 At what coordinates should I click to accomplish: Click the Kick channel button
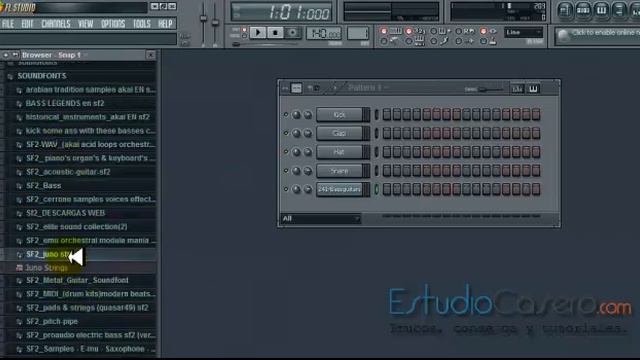[339, 115]
